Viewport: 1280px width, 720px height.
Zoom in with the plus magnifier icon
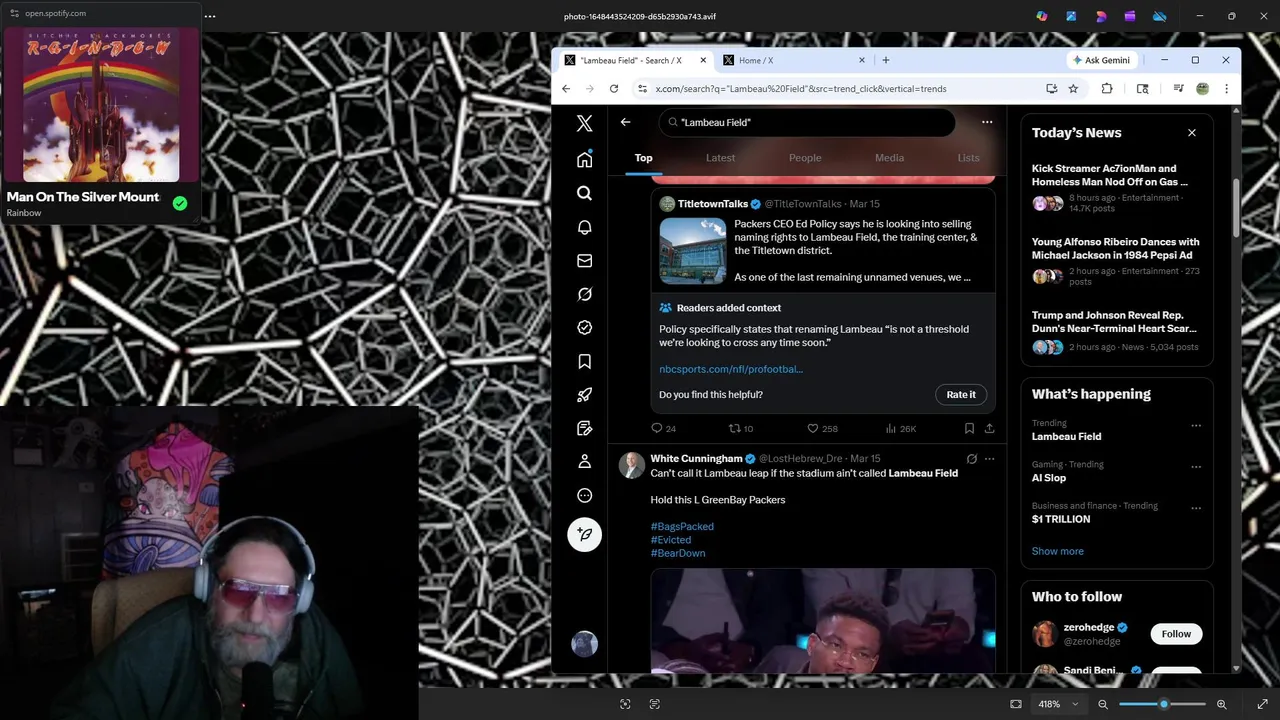point(1221,704)
